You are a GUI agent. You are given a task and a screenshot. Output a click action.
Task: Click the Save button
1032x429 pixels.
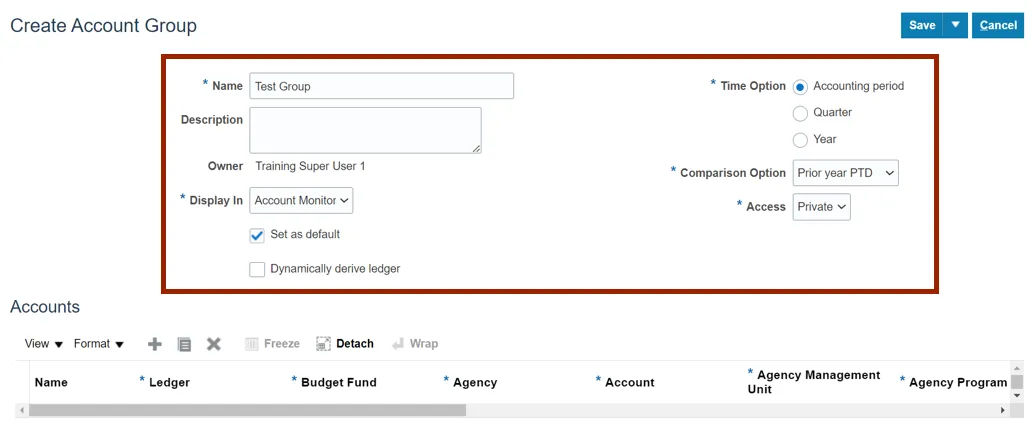tap(922, 25)
